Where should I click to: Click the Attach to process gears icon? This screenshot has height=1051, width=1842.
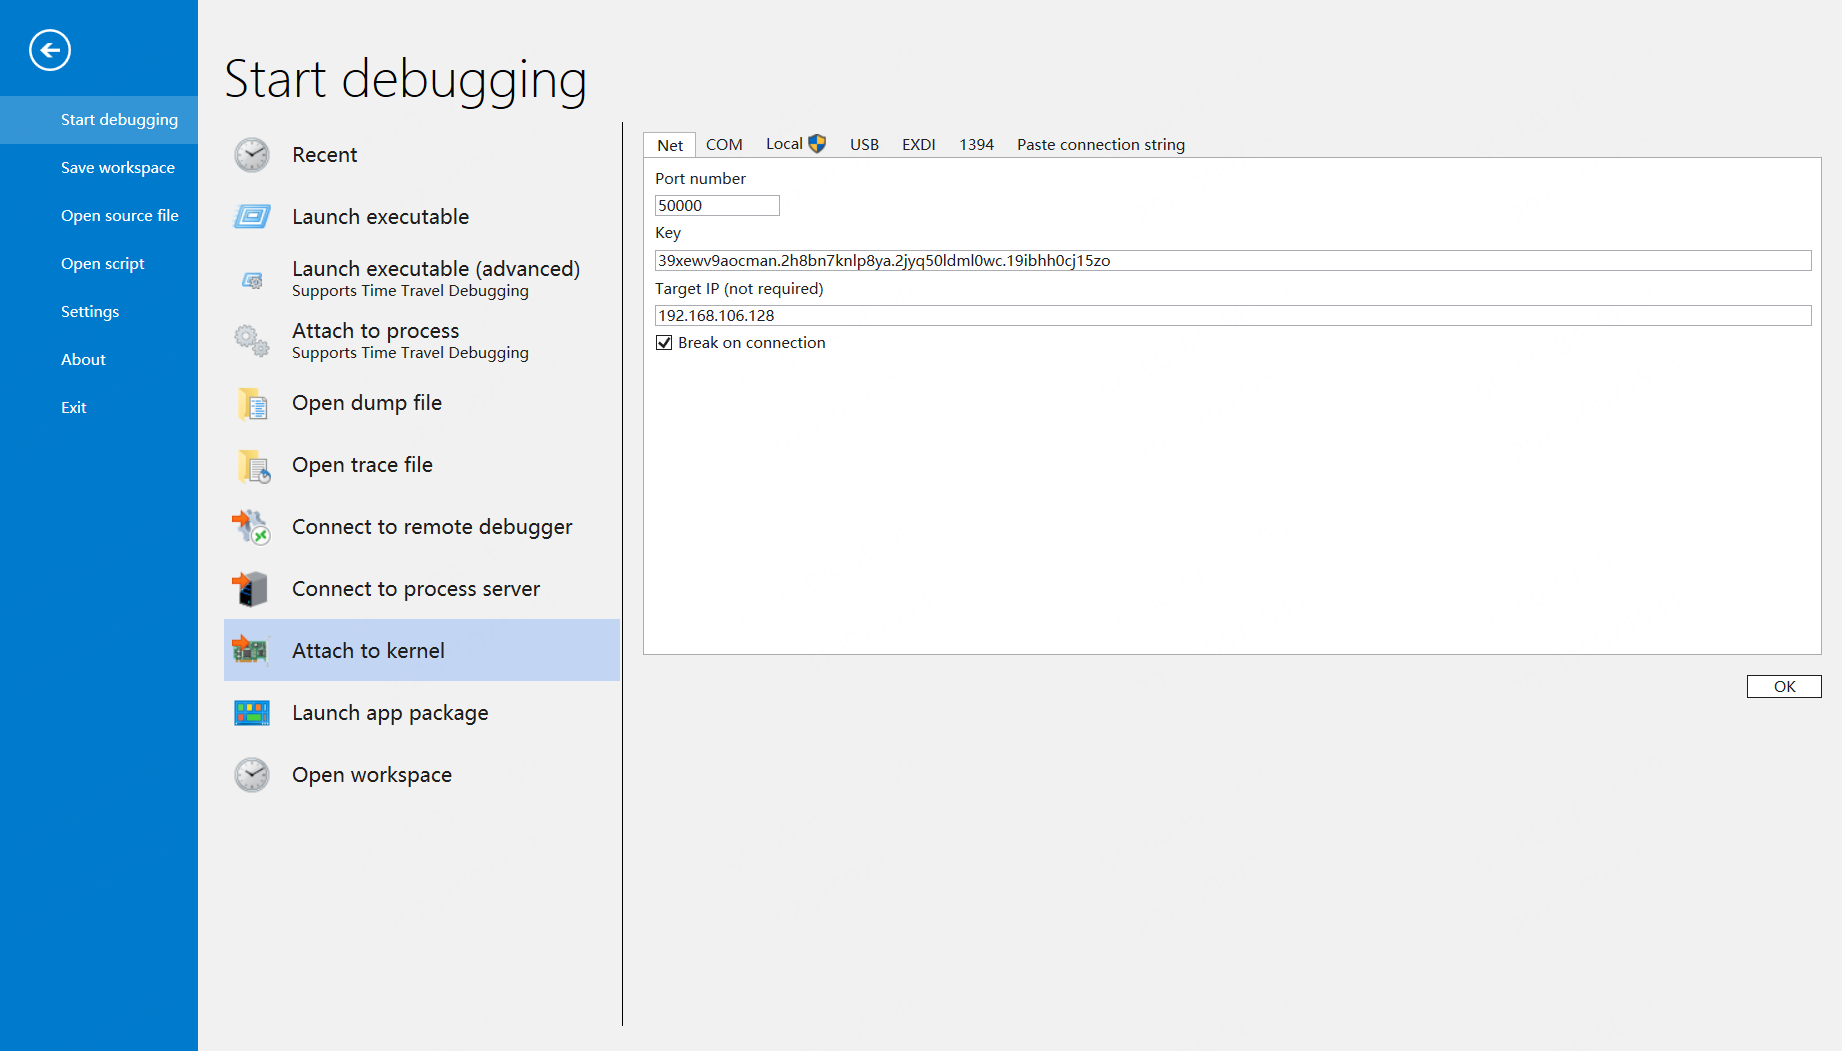point(252,341)
